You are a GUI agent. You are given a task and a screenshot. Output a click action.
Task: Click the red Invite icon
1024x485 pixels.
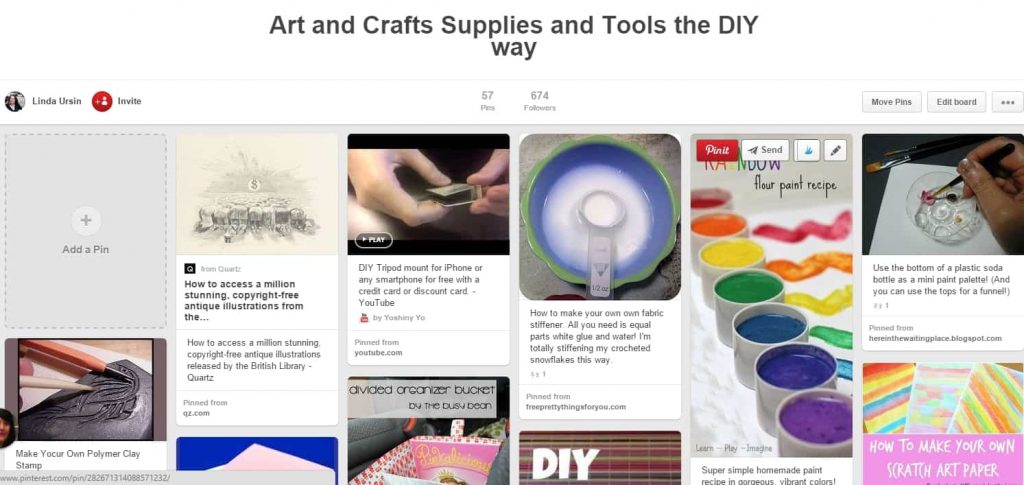coord(102,101)
